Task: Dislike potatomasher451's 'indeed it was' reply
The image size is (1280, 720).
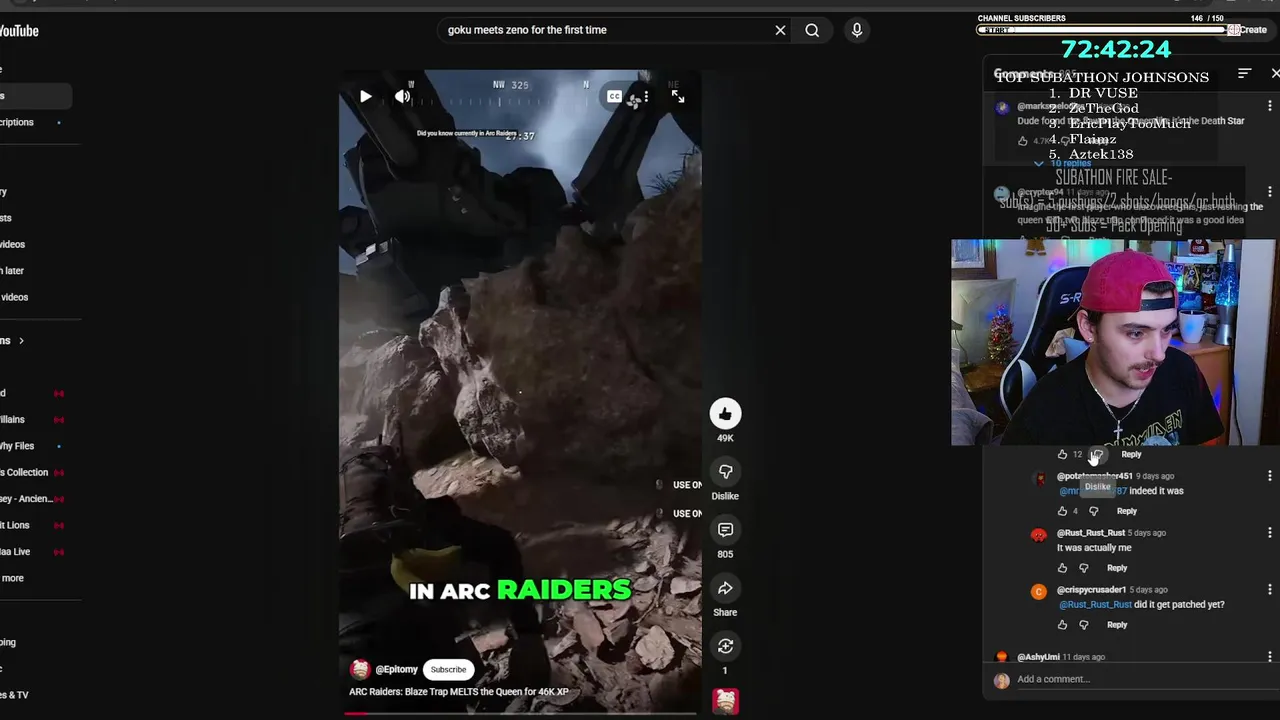Action: 1094,511
